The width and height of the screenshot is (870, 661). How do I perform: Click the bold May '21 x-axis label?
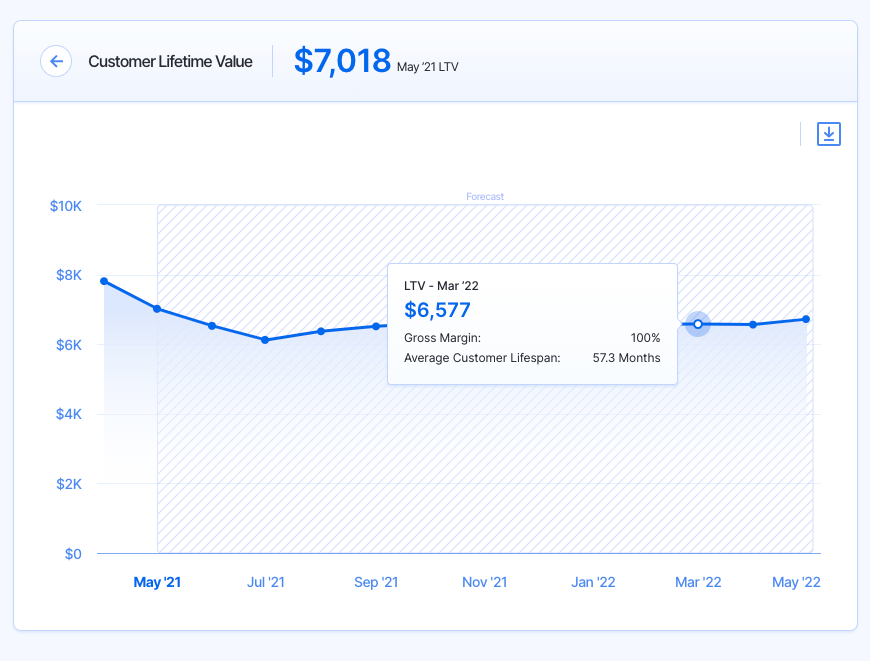[157, 582]
